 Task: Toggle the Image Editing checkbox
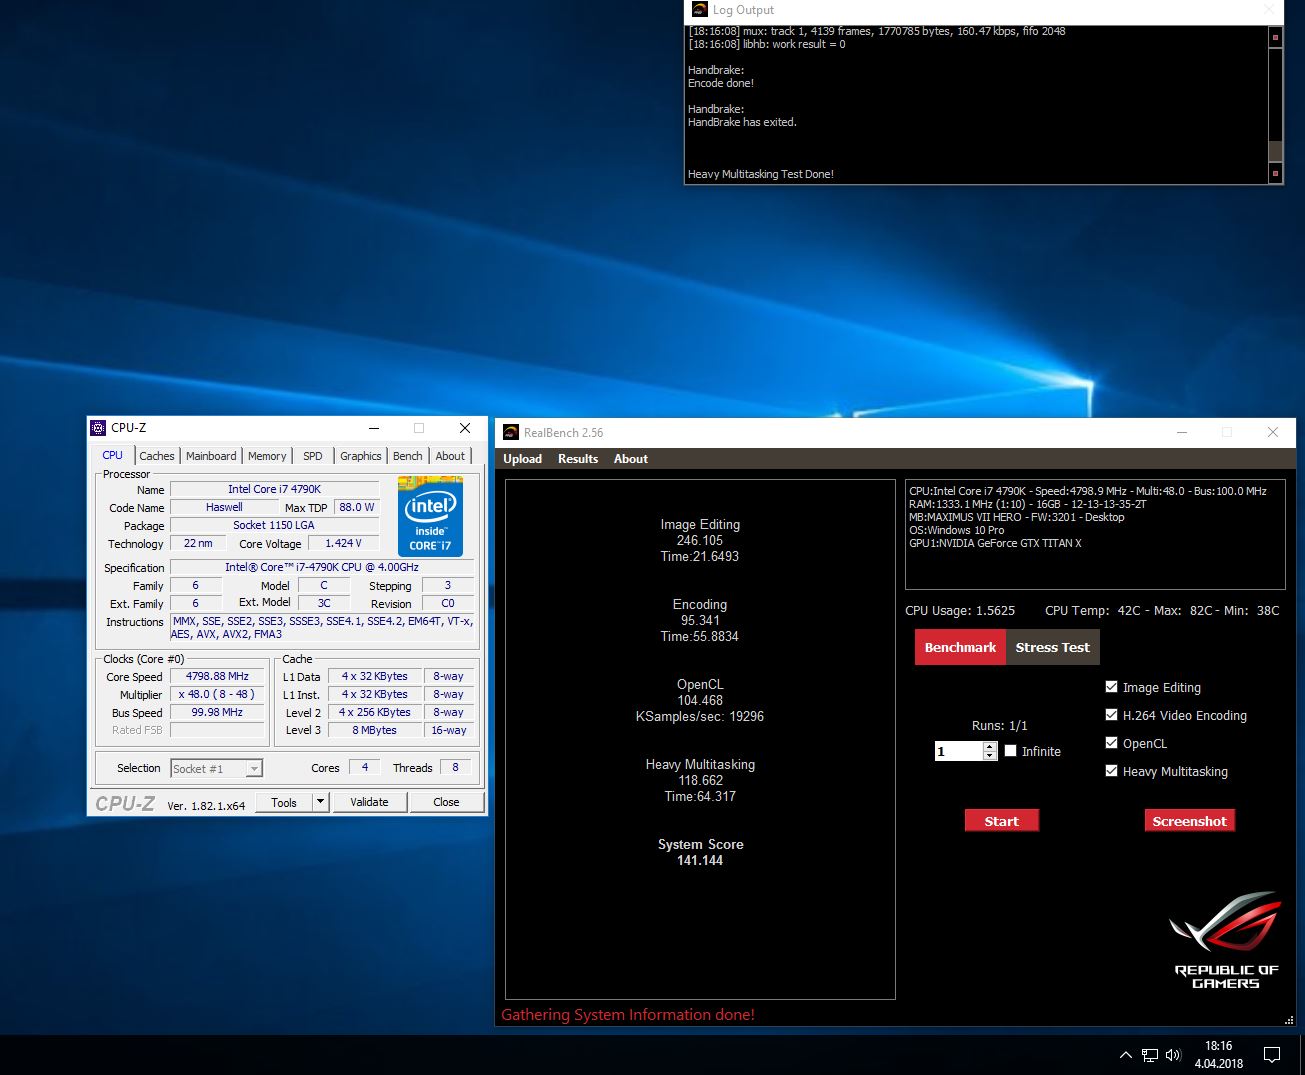[1111, 687]
